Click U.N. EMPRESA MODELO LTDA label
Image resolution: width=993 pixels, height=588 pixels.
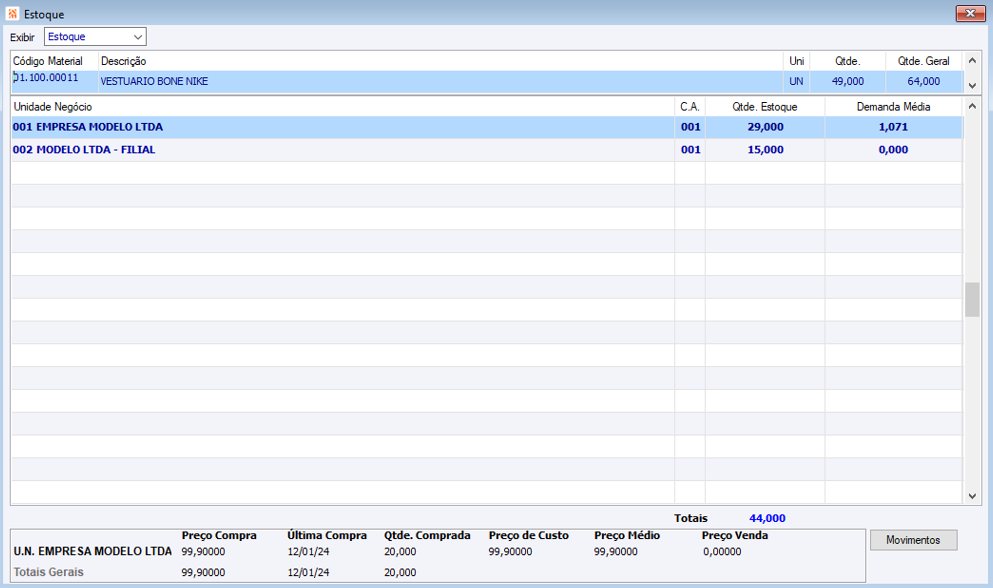(93, 551)
